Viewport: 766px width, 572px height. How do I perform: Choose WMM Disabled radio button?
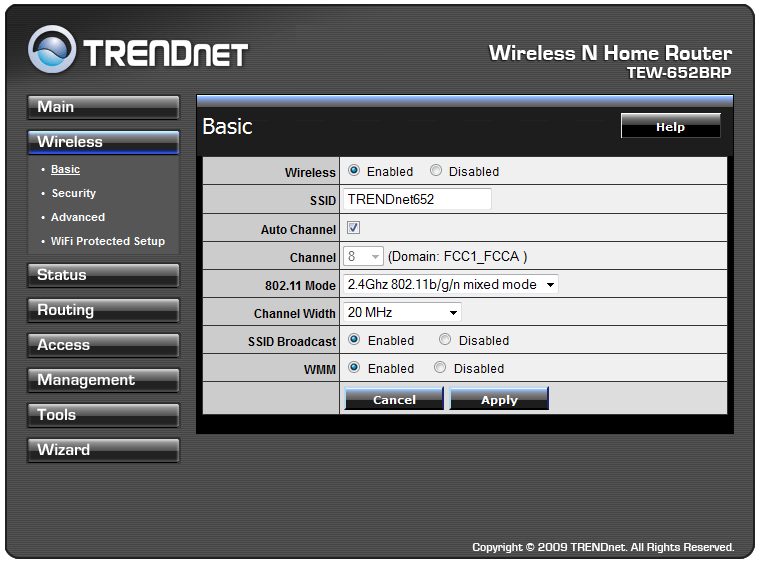(440, 368)
